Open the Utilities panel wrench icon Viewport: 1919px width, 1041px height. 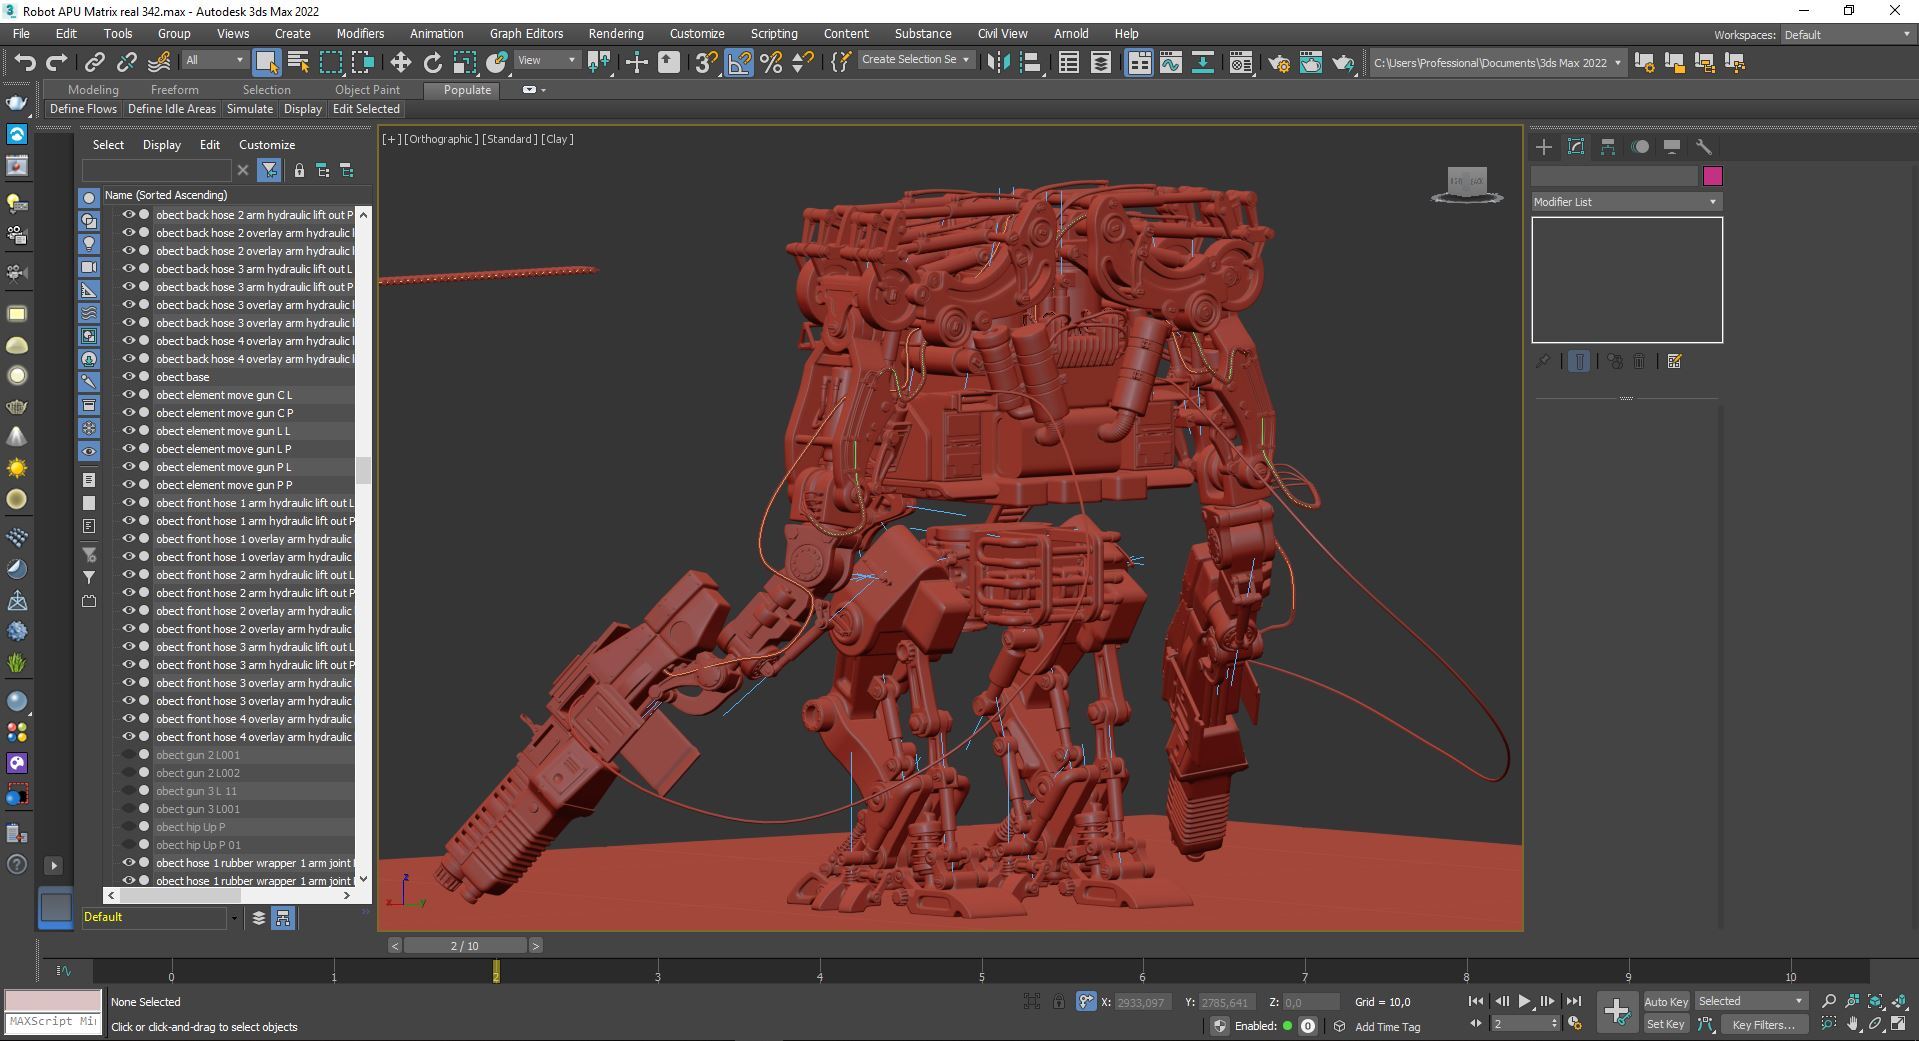click(x=1704, y=147)
